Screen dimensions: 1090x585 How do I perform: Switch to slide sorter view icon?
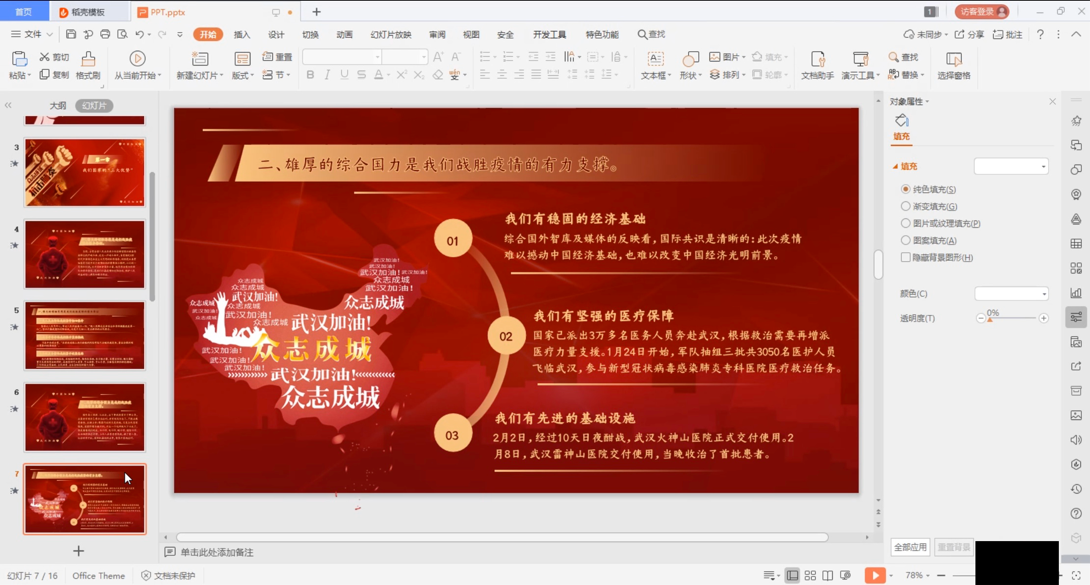pos(810,576)
